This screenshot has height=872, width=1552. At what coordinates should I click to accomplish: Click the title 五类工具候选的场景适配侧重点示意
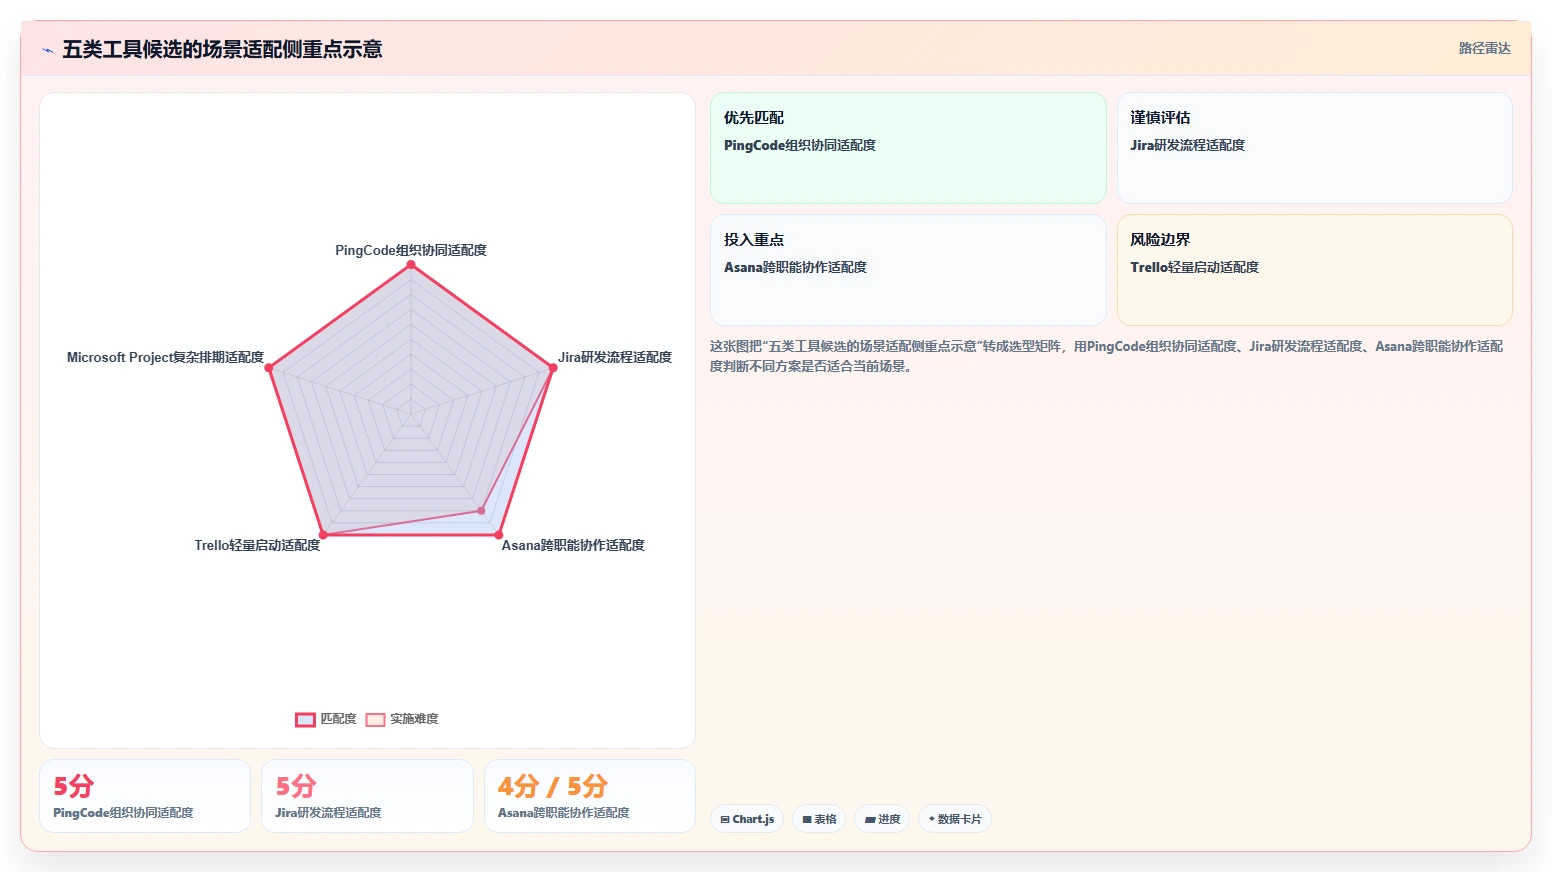[x=222, y=49]
